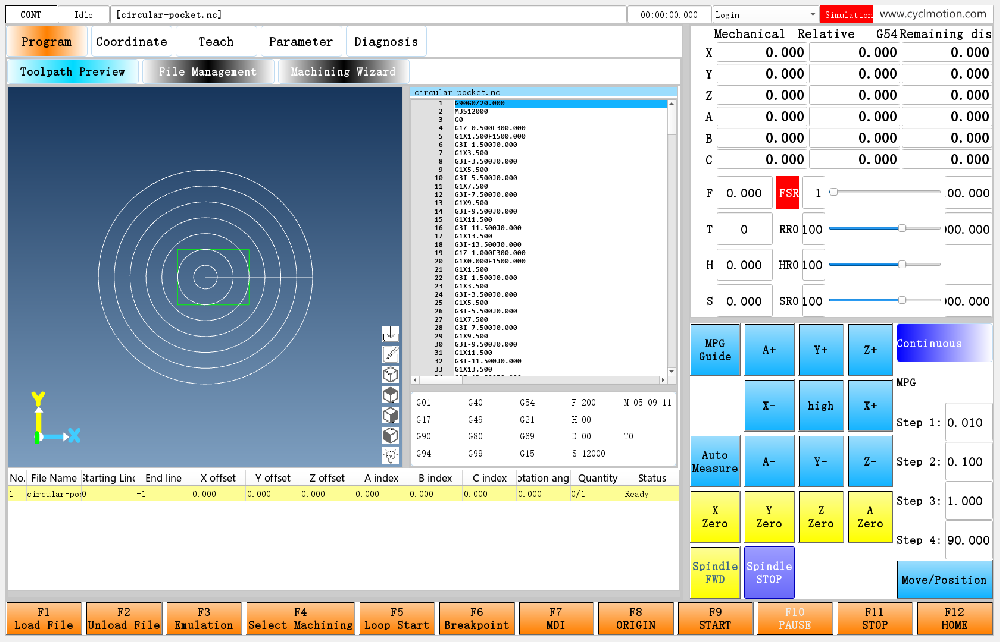Select the cube icon with shaded top face
Screen dimensions: 1000x642
coord(390,395)
